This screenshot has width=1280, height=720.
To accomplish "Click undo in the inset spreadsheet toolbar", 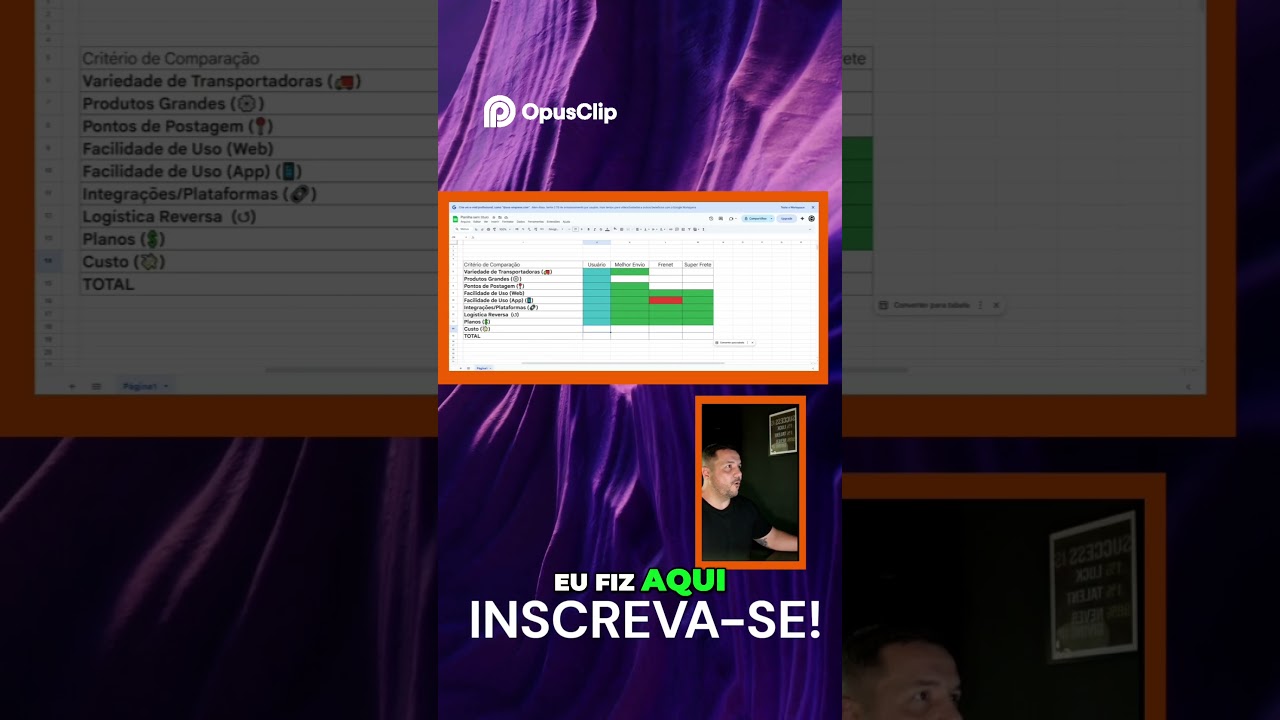I will pyautogui.click(x=474, y=229).
